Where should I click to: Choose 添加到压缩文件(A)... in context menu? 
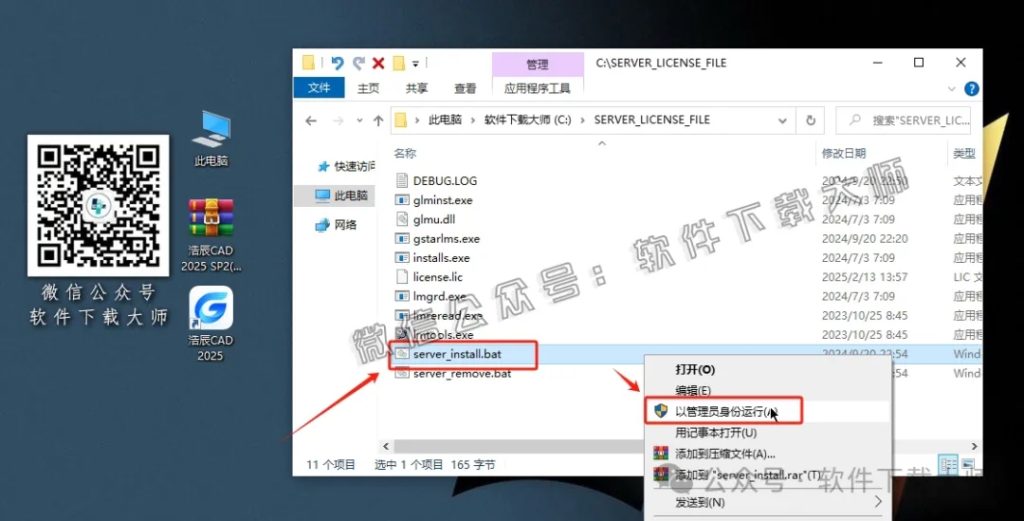point(725,454)
